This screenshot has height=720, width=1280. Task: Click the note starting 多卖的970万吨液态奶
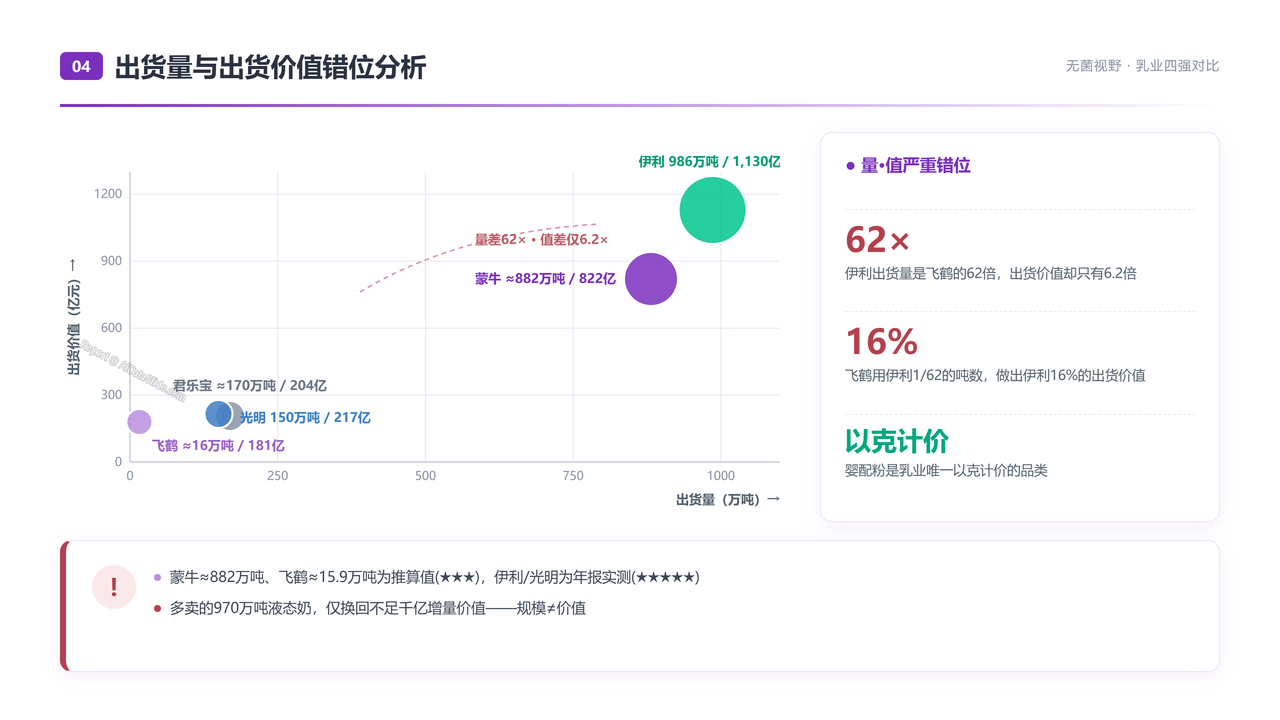[378, 608]
